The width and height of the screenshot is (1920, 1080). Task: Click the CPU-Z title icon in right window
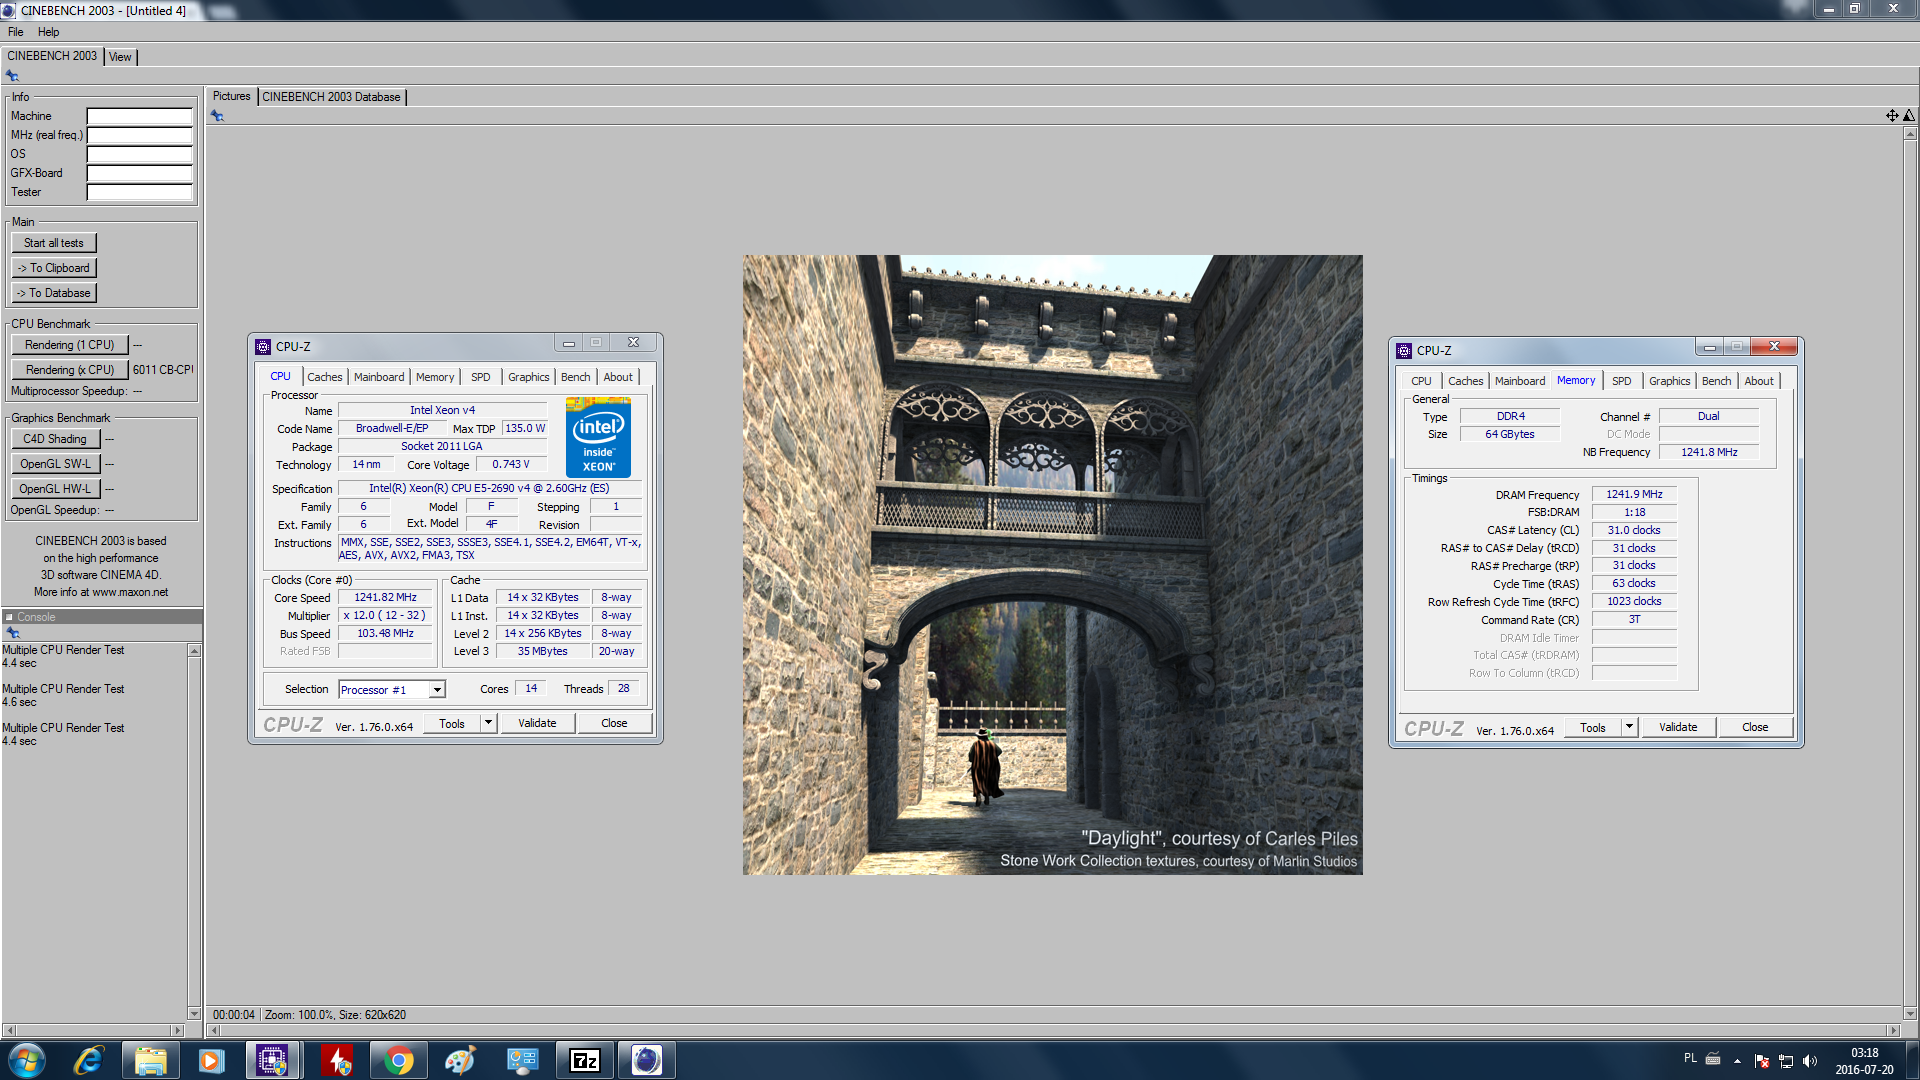coord(1404,351)
